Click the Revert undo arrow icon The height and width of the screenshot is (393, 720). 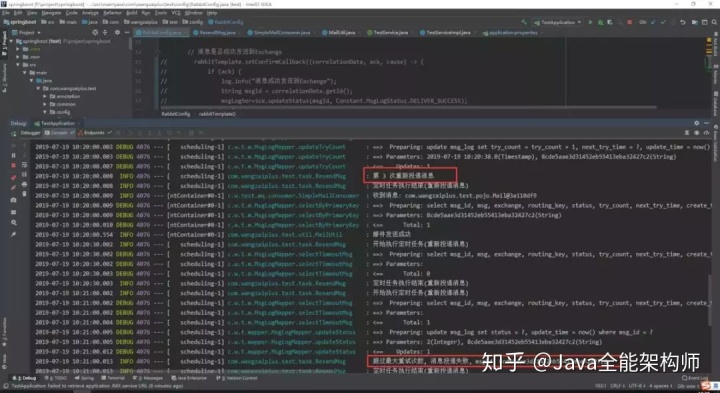683,22
